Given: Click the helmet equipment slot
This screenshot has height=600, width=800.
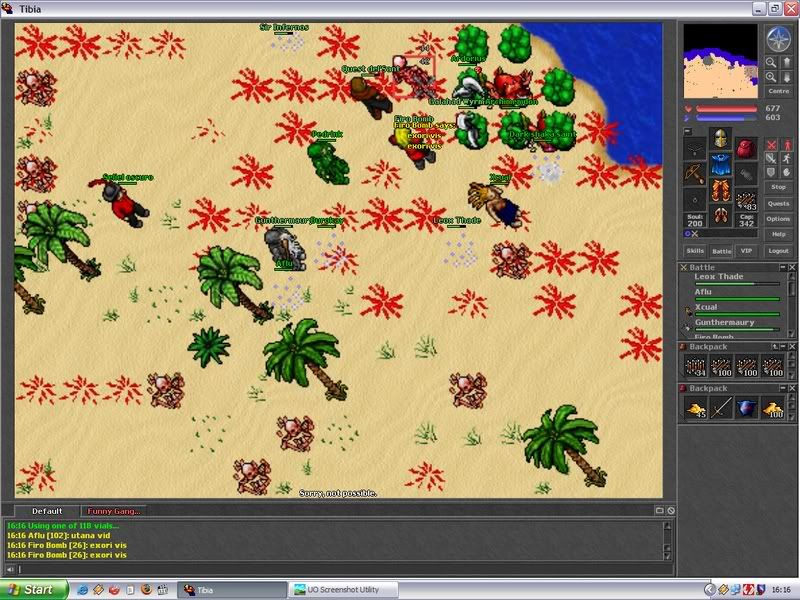Looking at the screenshot, I should (x=720, y=138).
